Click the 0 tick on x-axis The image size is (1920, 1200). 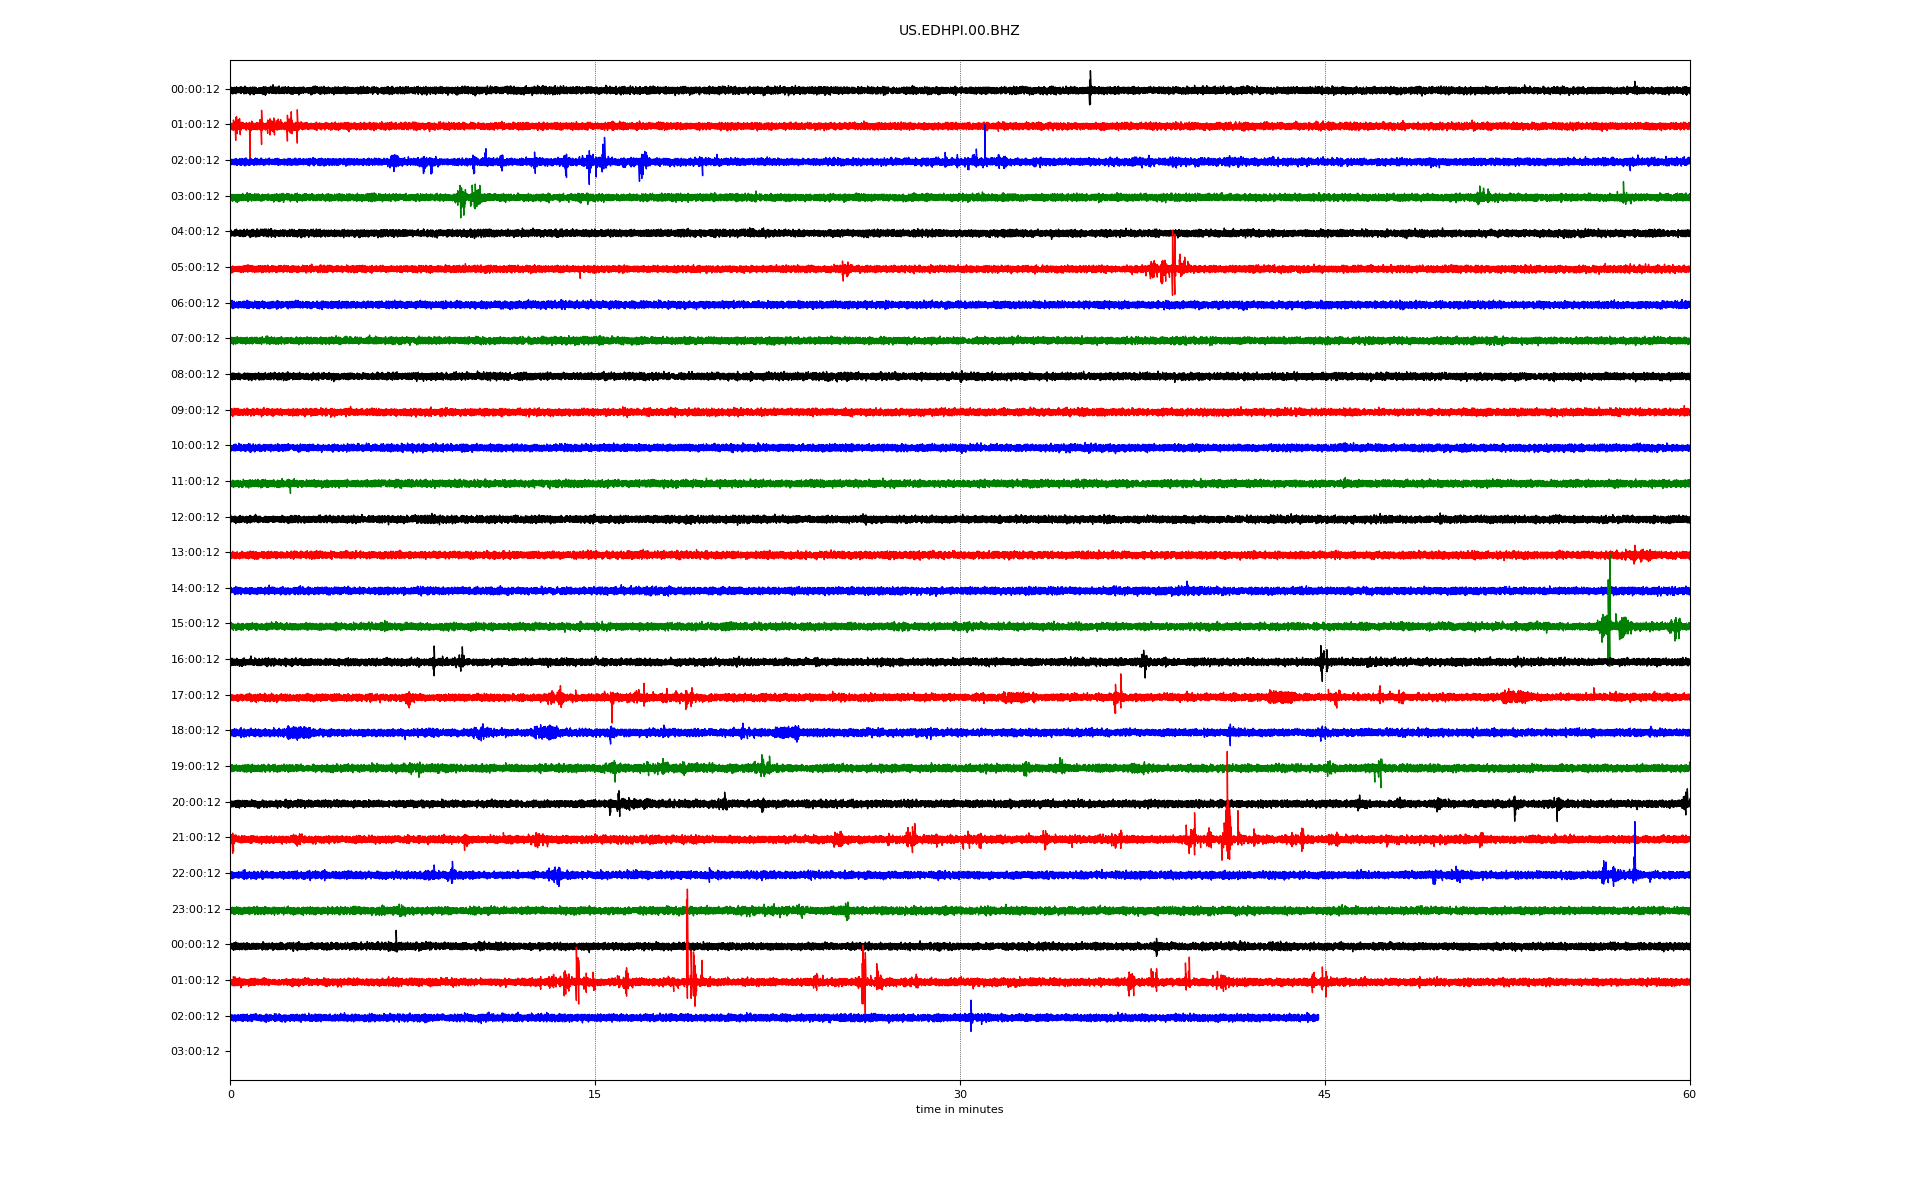[x=231, y=1095]
